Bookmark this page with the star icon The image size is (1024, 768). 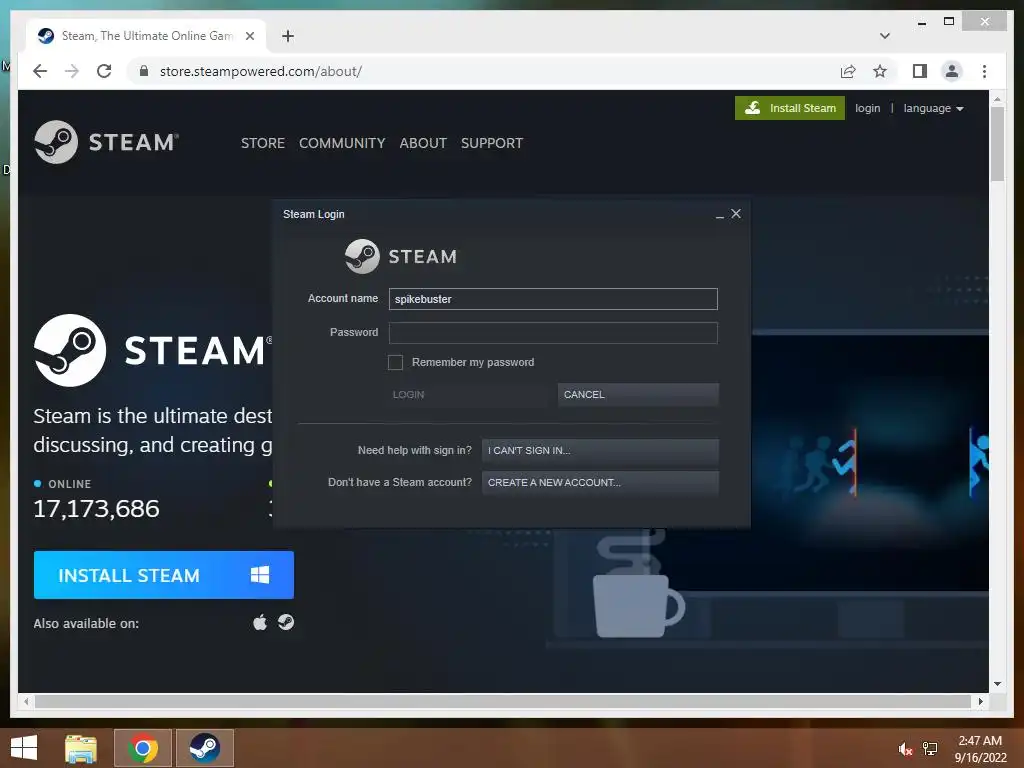(x=880, y=71)
